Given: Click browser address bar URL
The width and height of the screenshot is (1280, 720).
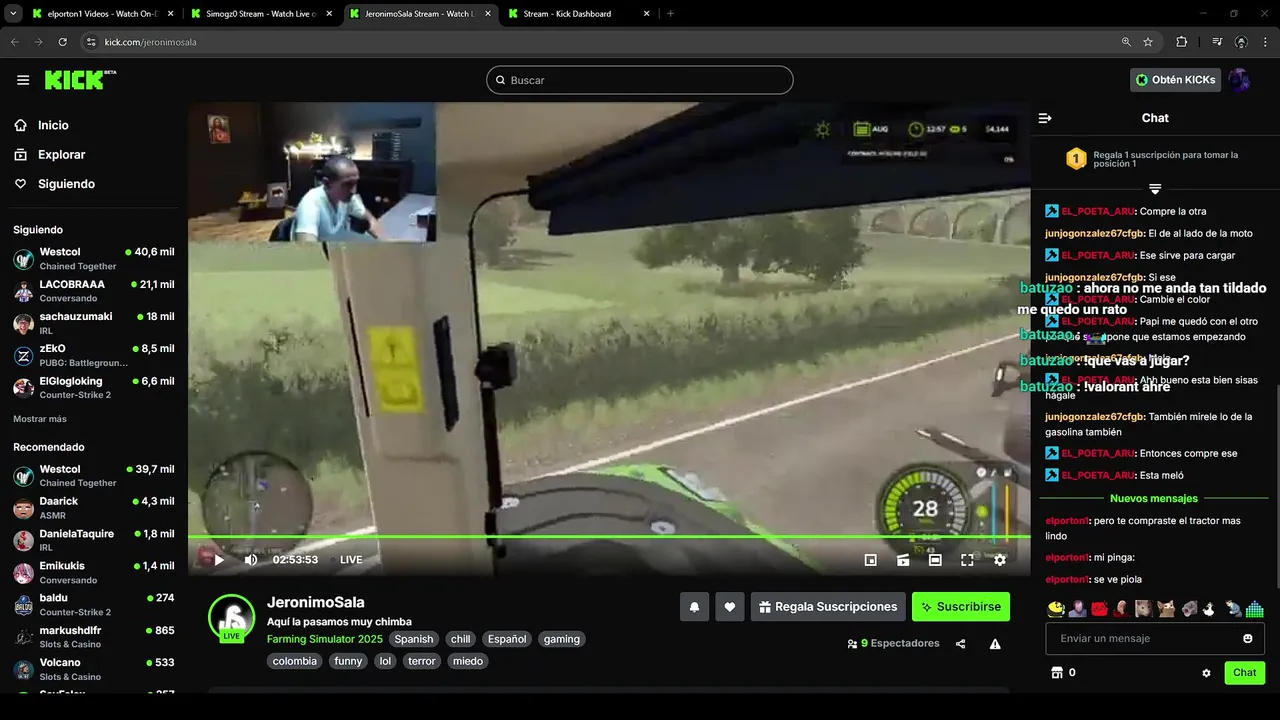Looking at the screenshot, I should click(x=150, y=42).
